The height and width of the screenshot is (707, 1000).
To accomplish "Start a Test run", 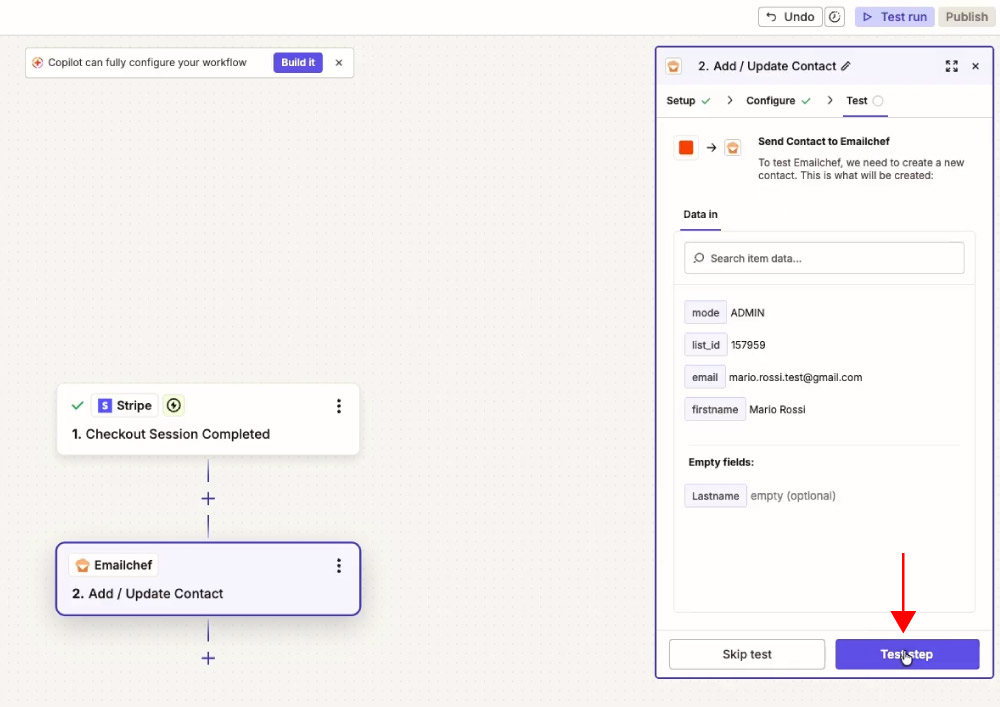I will point(895,17).
